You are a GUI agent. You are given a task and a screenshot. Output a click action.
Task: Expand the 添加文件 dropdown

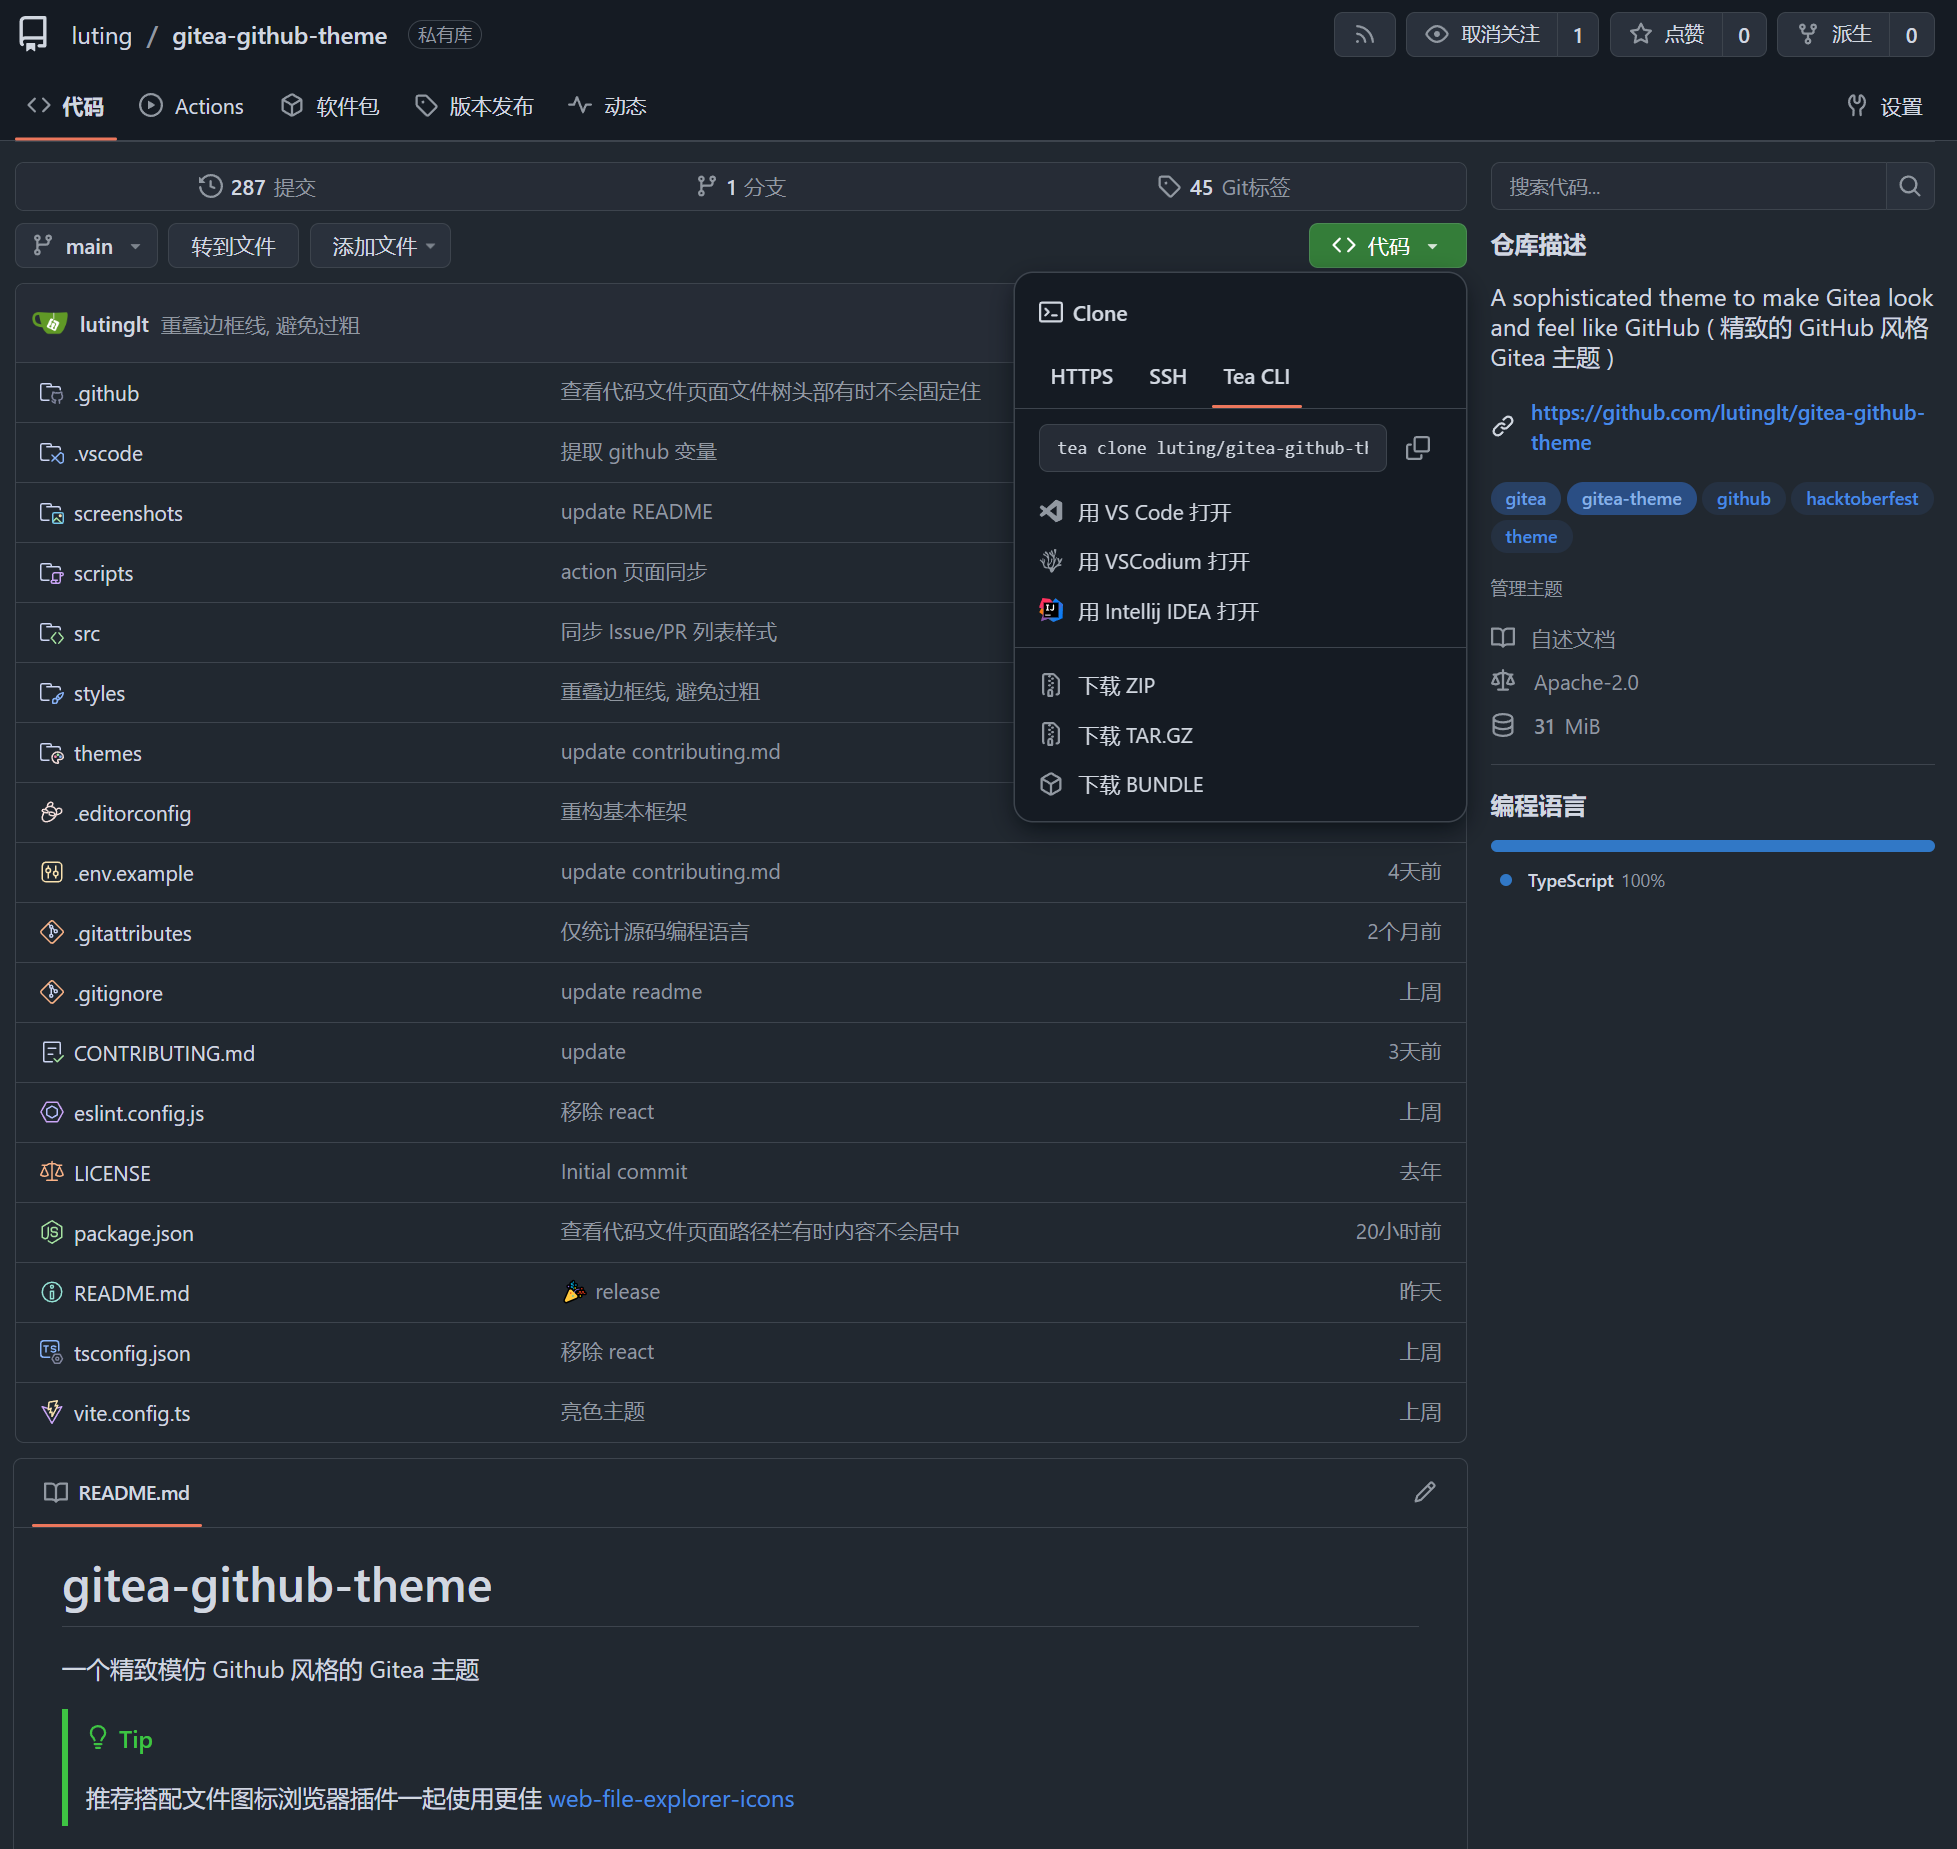(380, 246)
